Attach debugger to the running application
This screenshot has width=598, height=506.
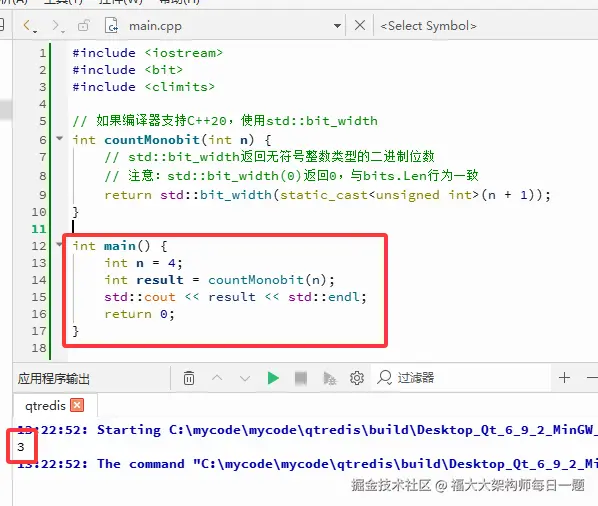click(329, 379)
